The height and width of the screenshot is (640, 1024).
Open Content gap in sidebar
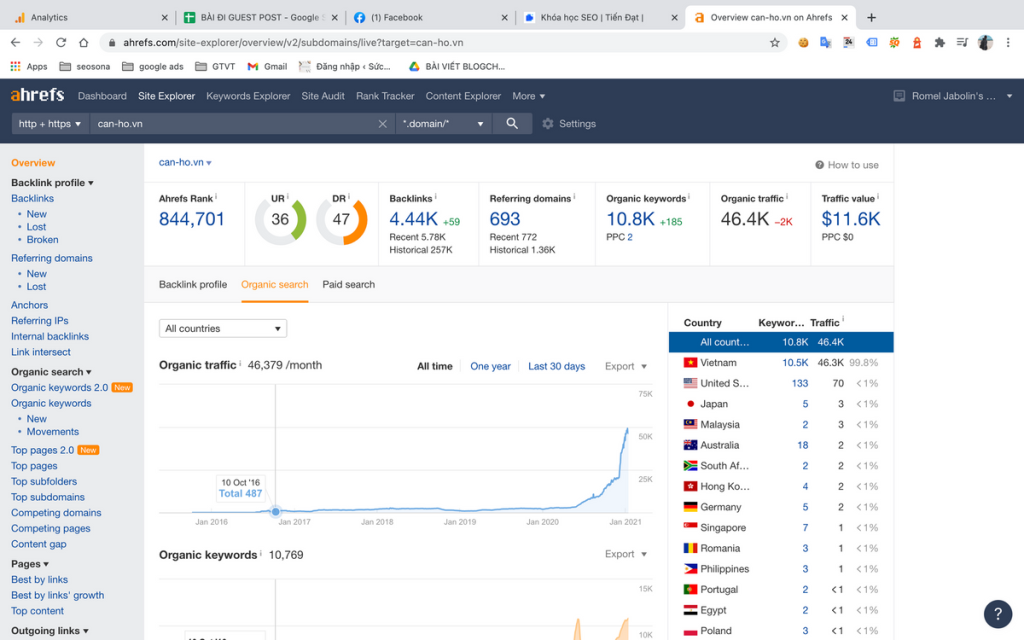click(39, 544)
